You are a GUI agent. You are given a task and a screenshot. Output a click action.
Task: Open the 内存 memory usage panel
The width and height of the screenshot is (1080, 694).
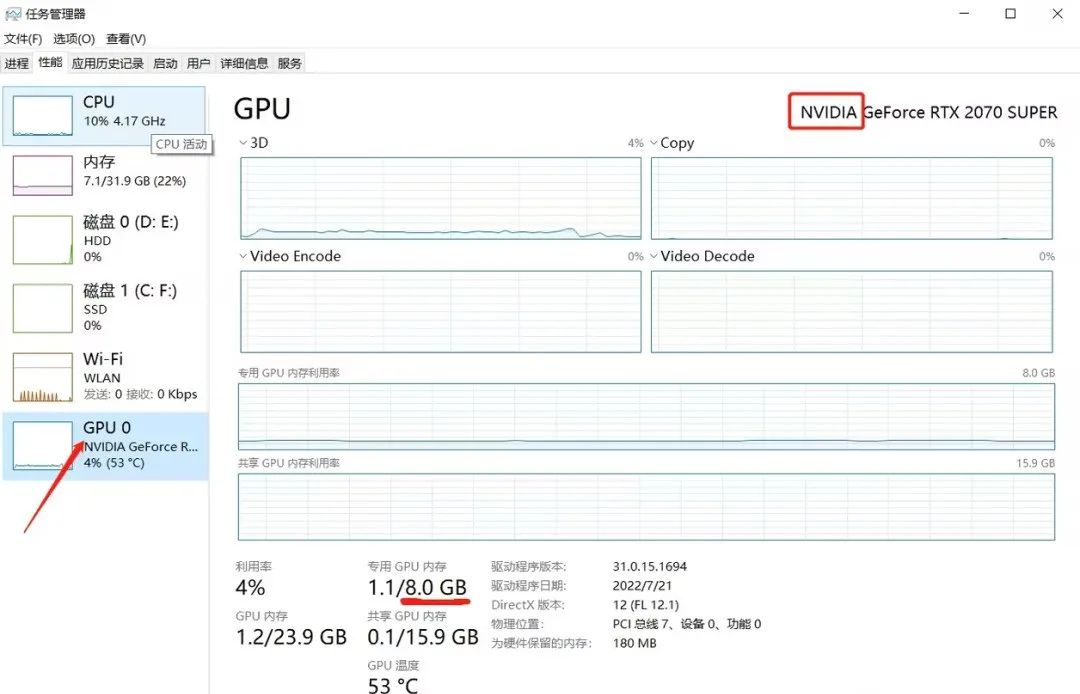(105, 175)
